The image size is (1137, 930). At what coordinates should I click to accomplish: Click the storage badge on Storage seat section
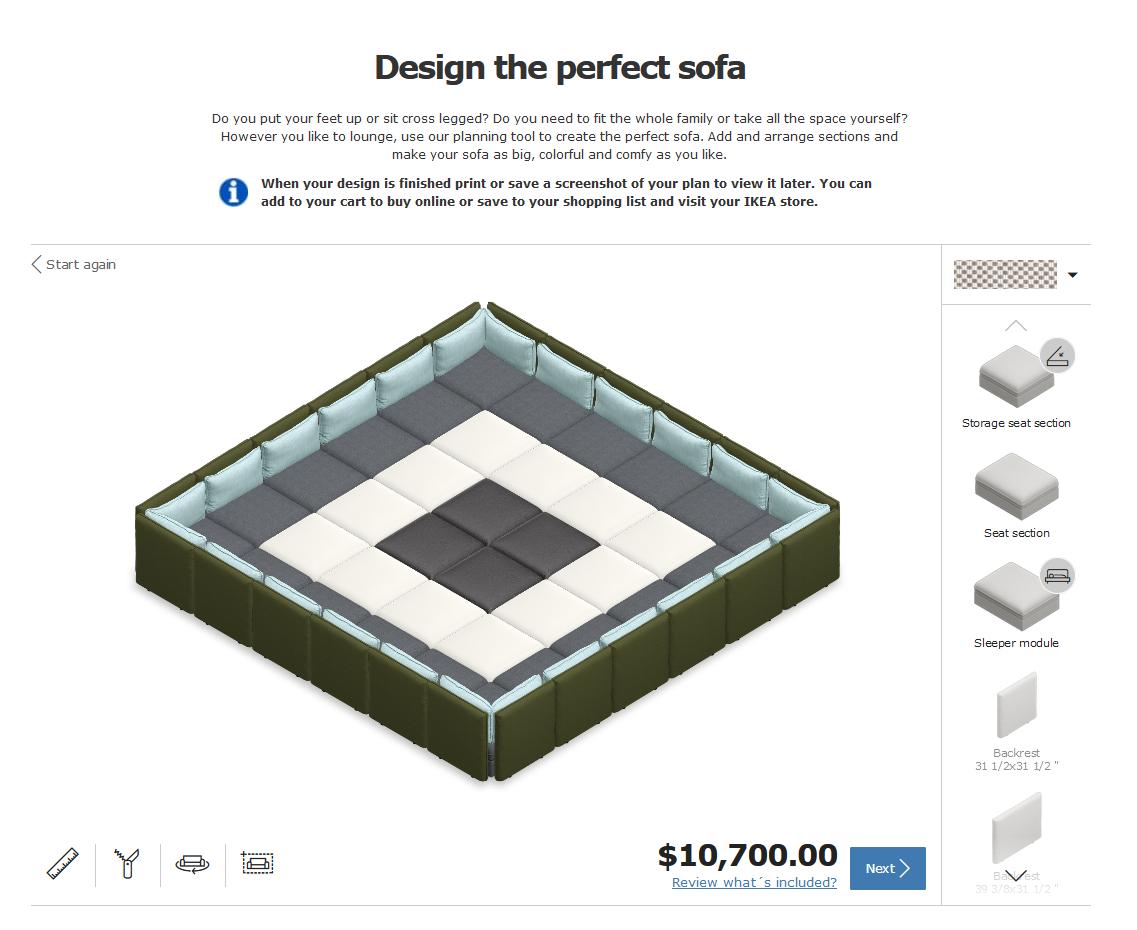[1058, 355]
